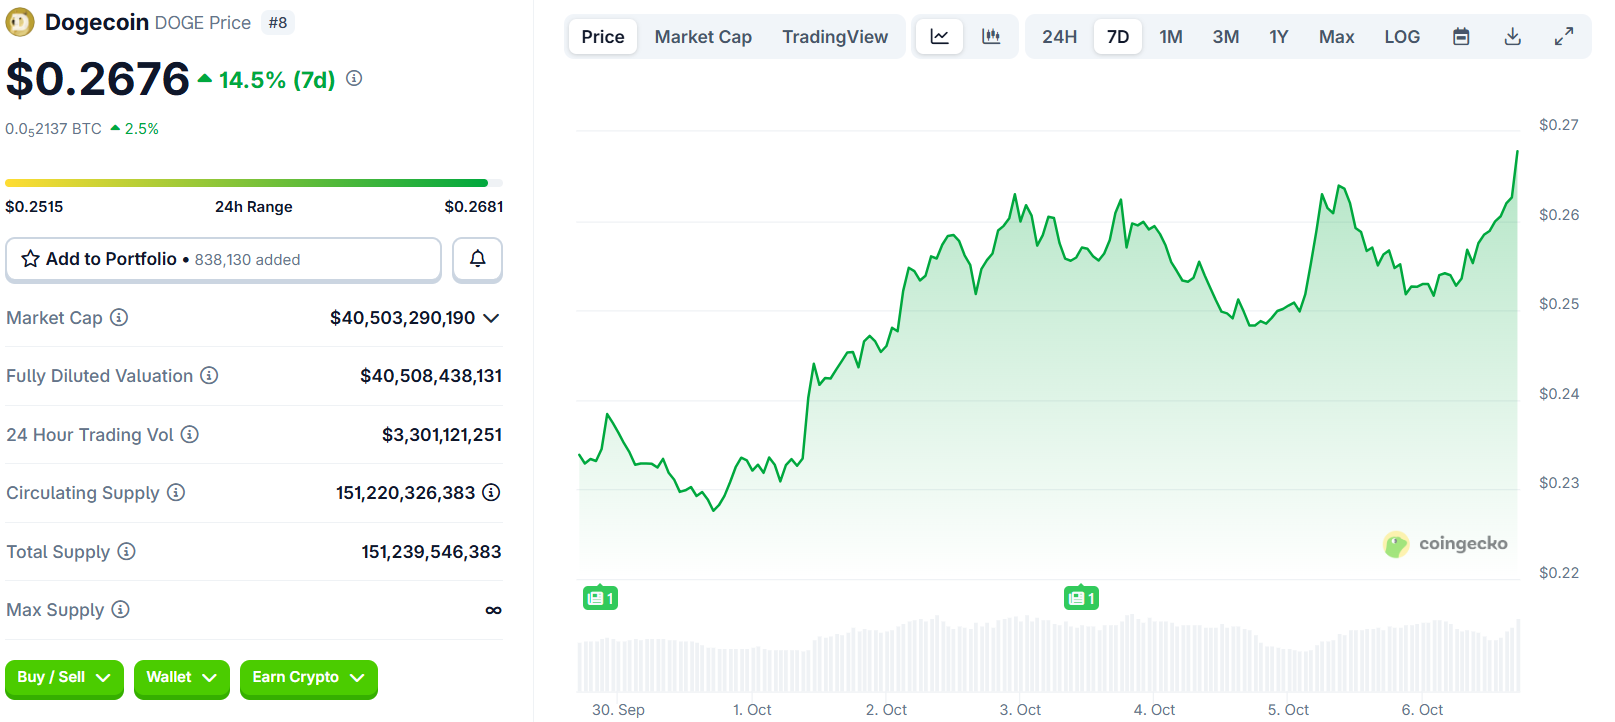
Task: Download chart data icon
Action: 1512,37
